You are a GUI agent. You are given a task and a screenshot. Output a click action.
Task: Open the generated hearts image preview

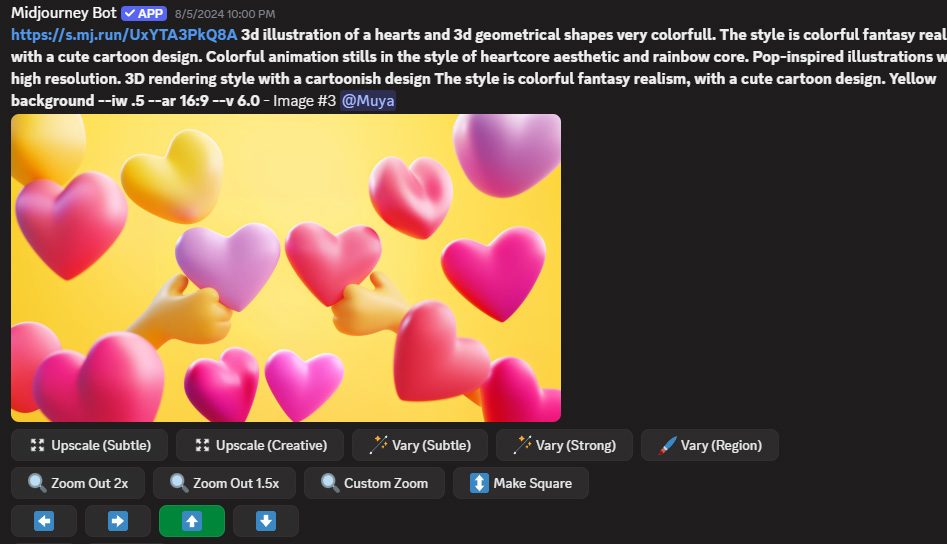(286, 267)
